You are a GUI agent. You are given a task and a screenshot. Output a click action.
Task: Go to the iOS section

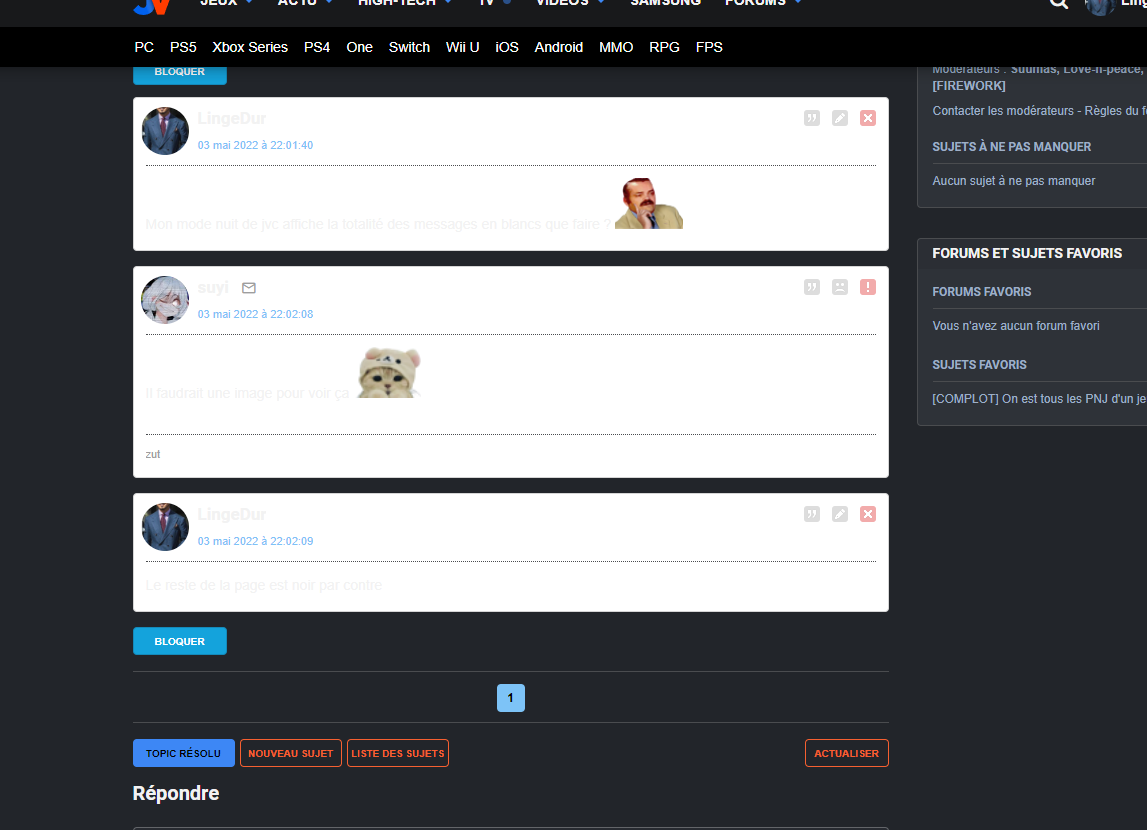(x=507, y=47)
